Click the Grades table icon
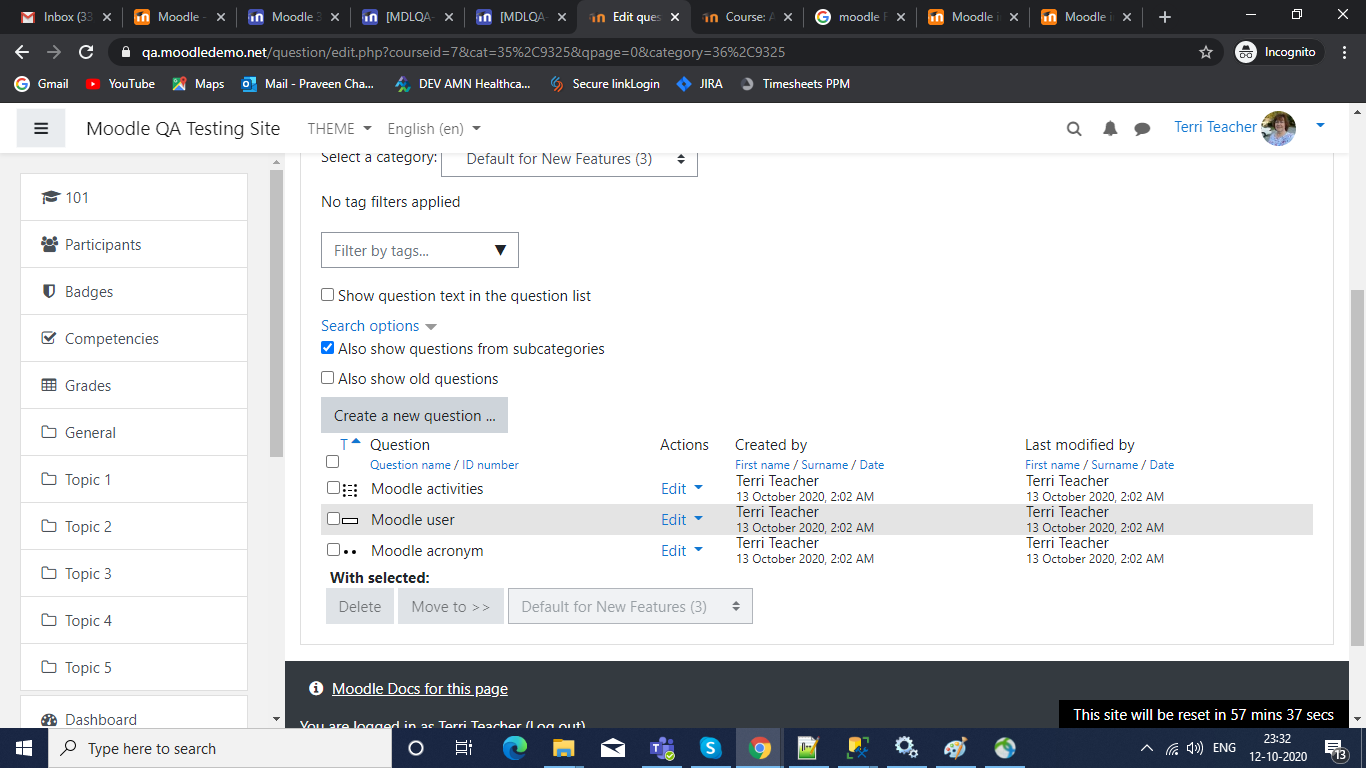1366x768 pixels. [x=49, y=386]
